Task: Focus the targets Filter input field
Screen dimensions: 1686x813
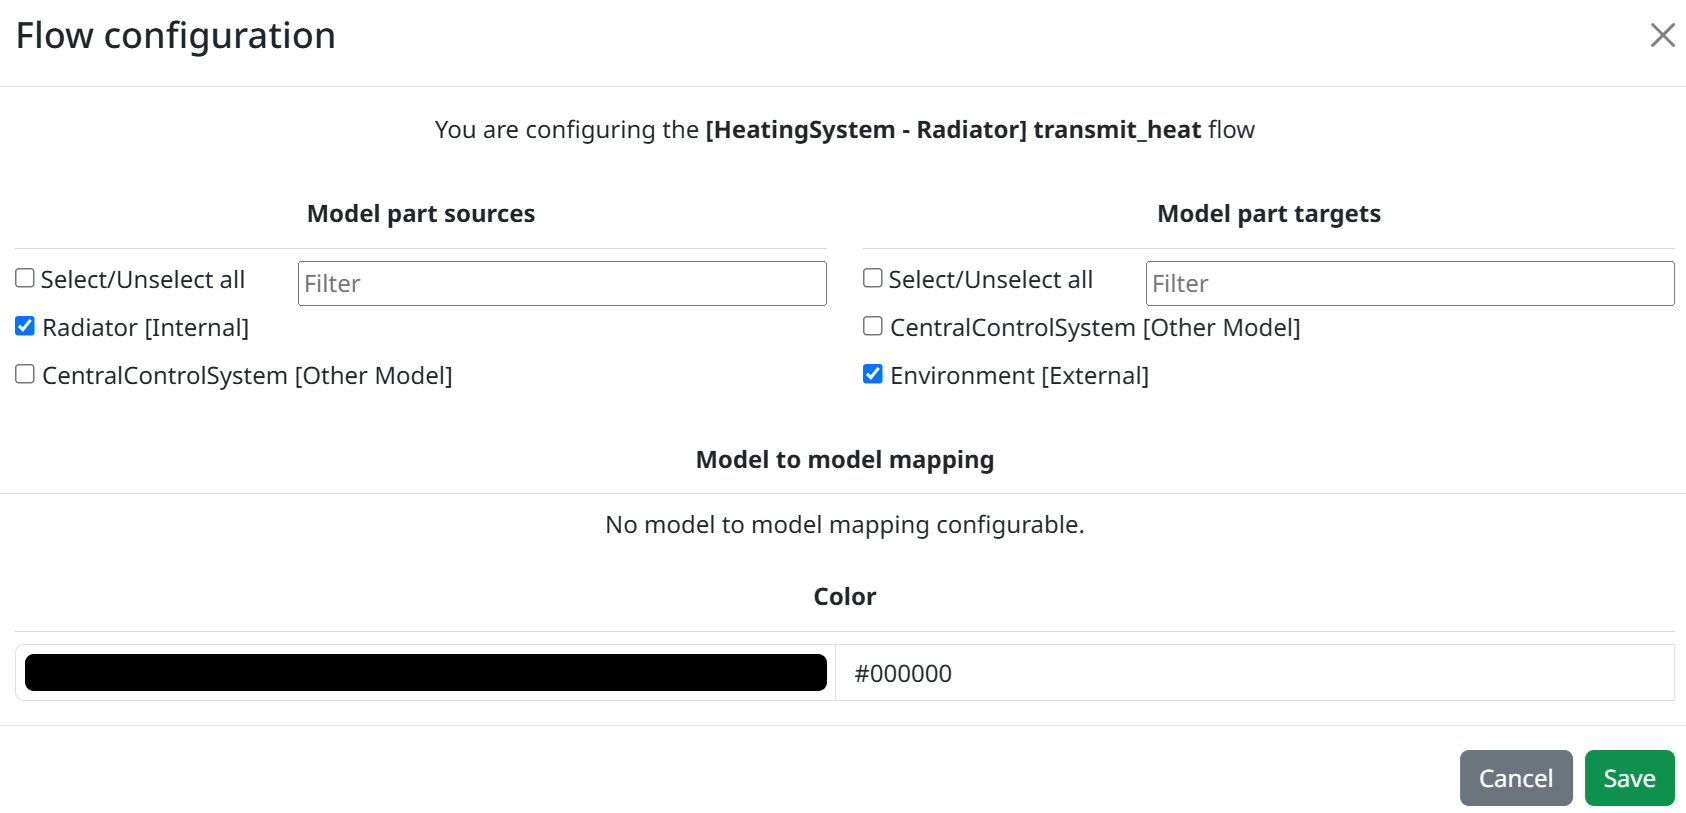Action: [x=1410, y=283]
